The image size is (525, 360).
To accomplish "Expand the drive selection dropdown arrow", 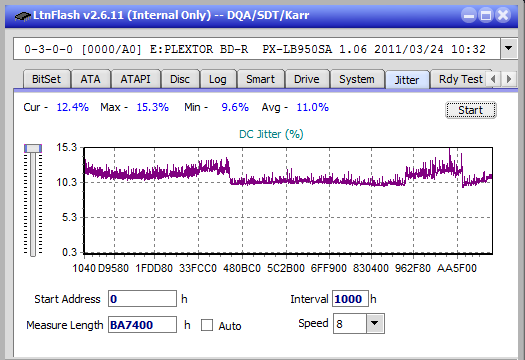I will [508, 49].
